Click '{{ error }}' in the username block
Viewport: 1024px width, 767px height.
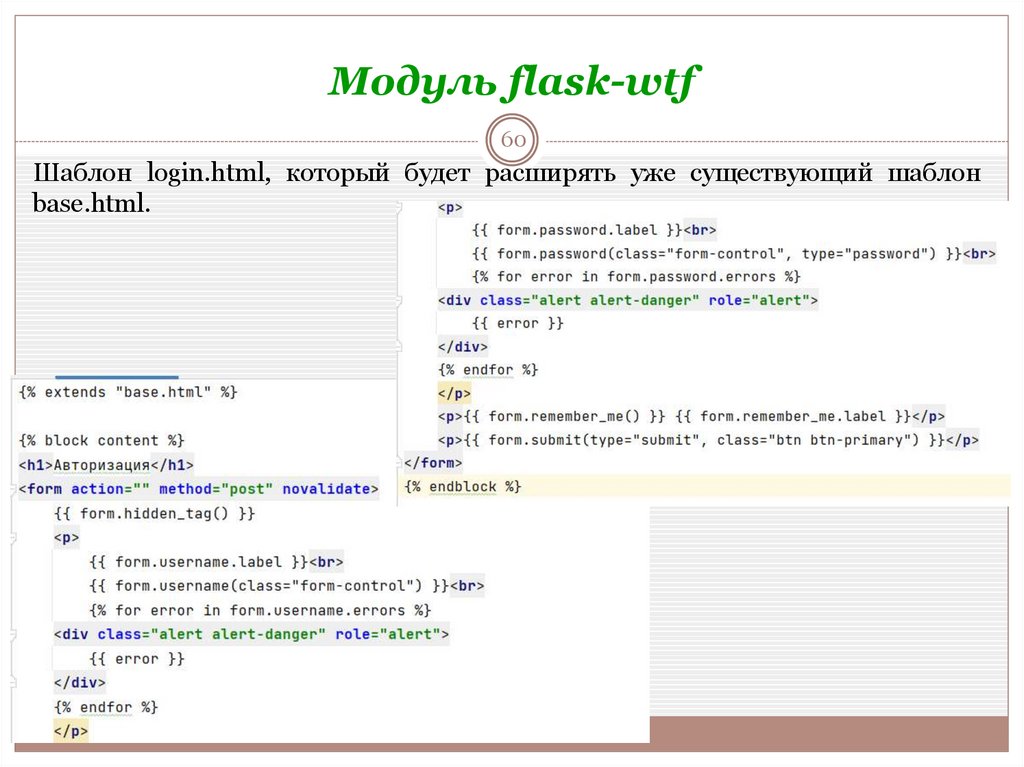click(x=137, y=659)
